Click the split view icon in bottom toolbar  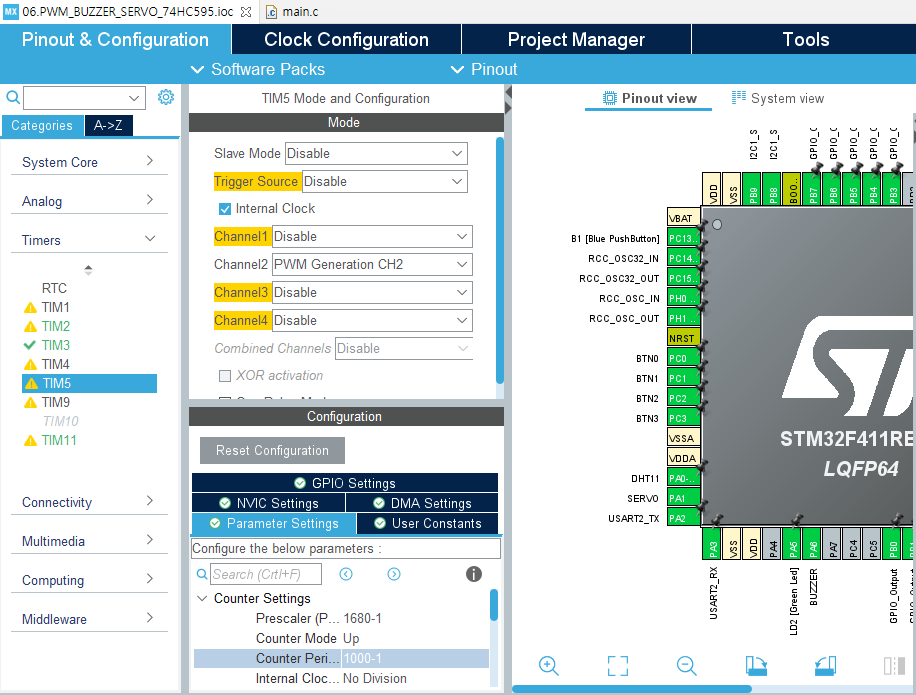(x=894, y=666)
